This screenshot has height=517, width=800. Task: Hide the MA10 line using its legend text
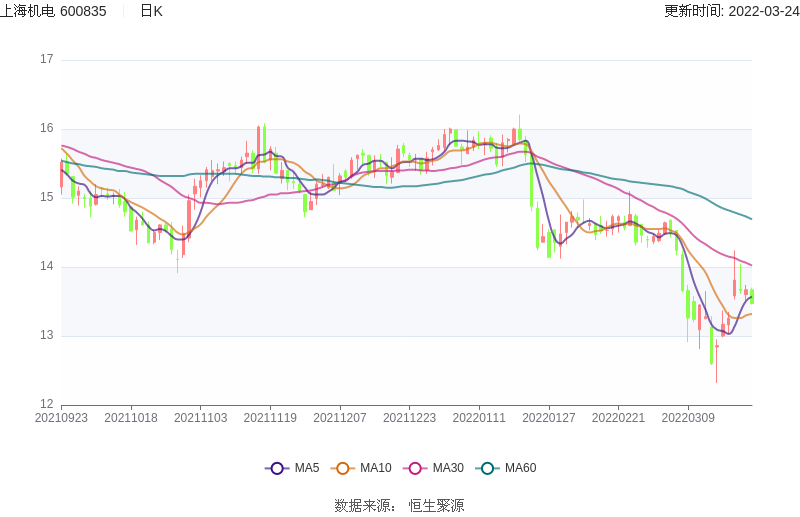coord(376,468)
